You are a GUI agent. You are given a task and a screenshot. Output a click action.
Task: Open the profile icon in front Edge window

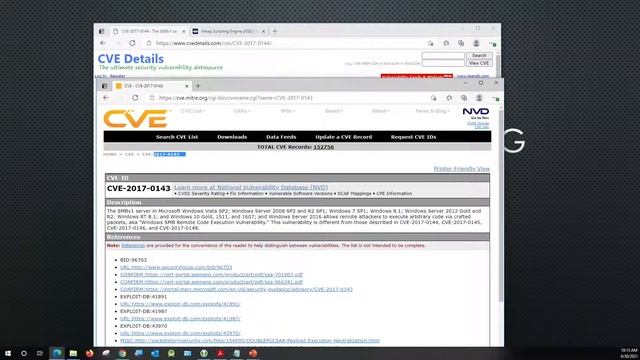point(479,98)
